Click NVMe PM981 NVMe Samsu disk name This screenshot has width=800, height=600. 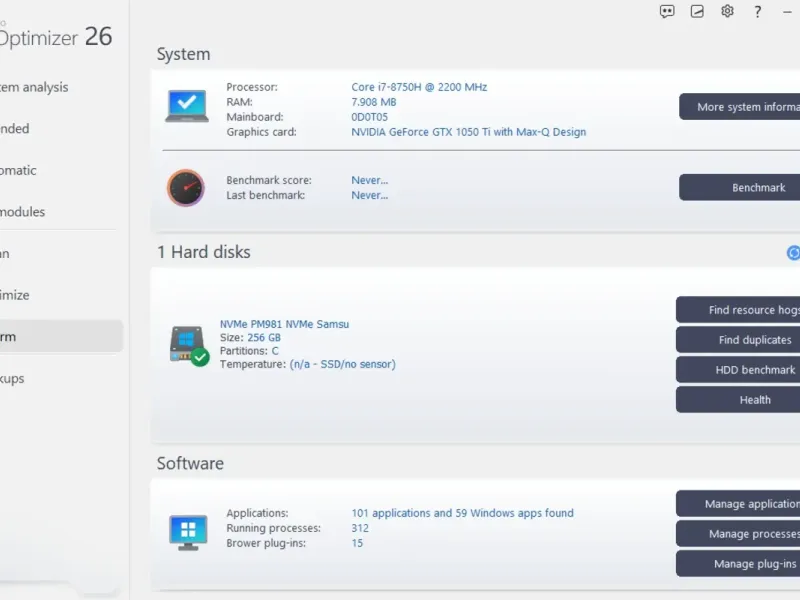284,324
